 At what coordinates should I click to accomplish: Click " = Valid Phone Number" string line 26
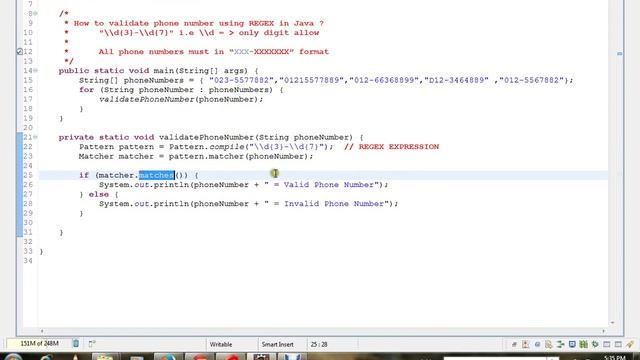[321, 184]
